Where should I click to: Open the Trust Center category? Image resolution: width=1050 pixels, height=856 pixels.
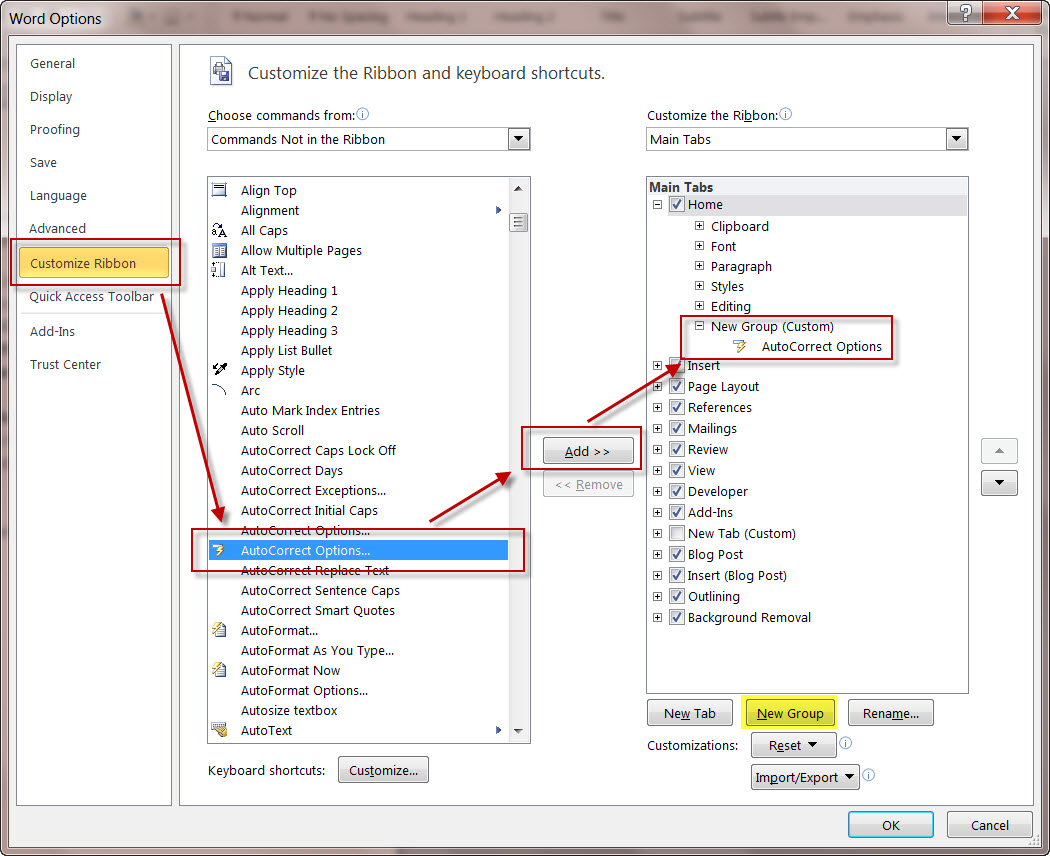[66, 364]
